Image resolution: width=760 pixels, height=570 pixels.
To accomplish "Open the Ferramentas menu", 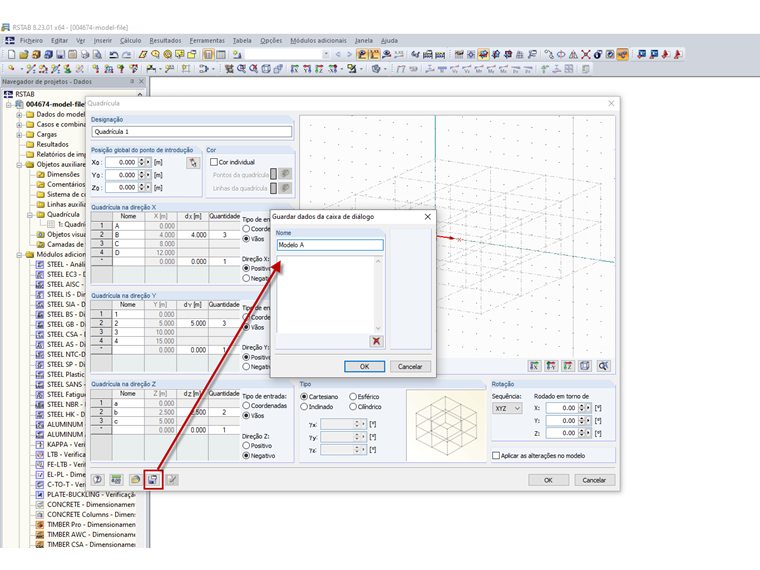I will (207, 41).
